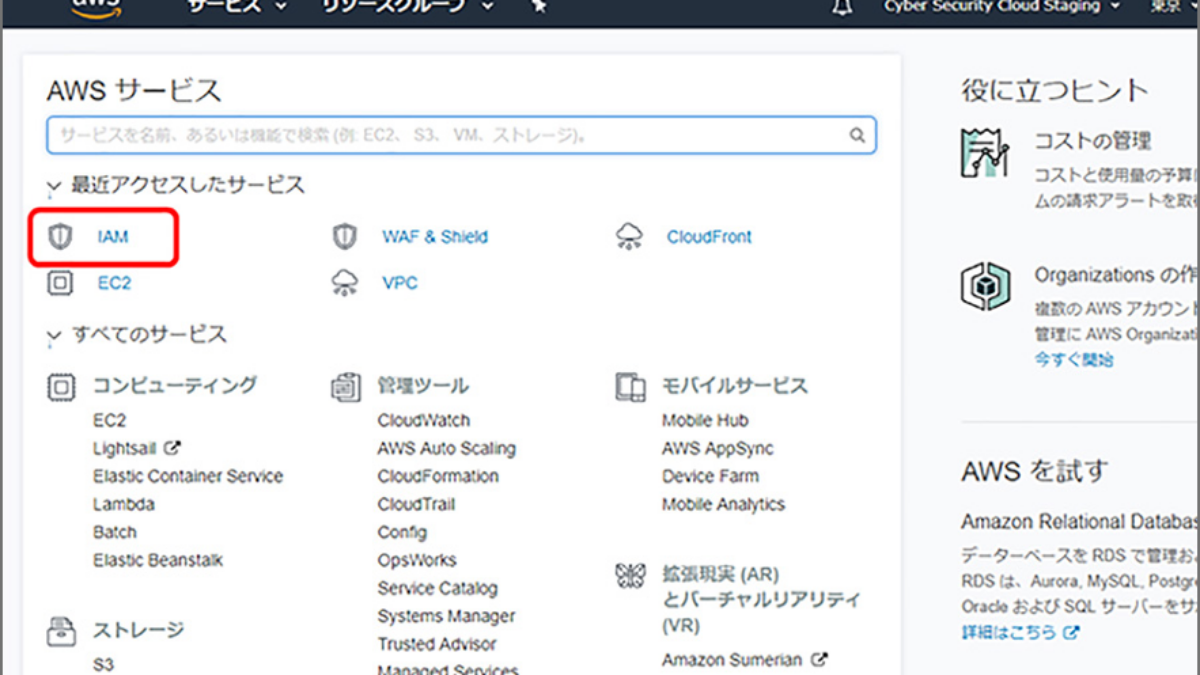The width and height of the screenshot is (1200, 675).
Task: Click the EC2 chip icon in recent services
Action: click(61, 283)
